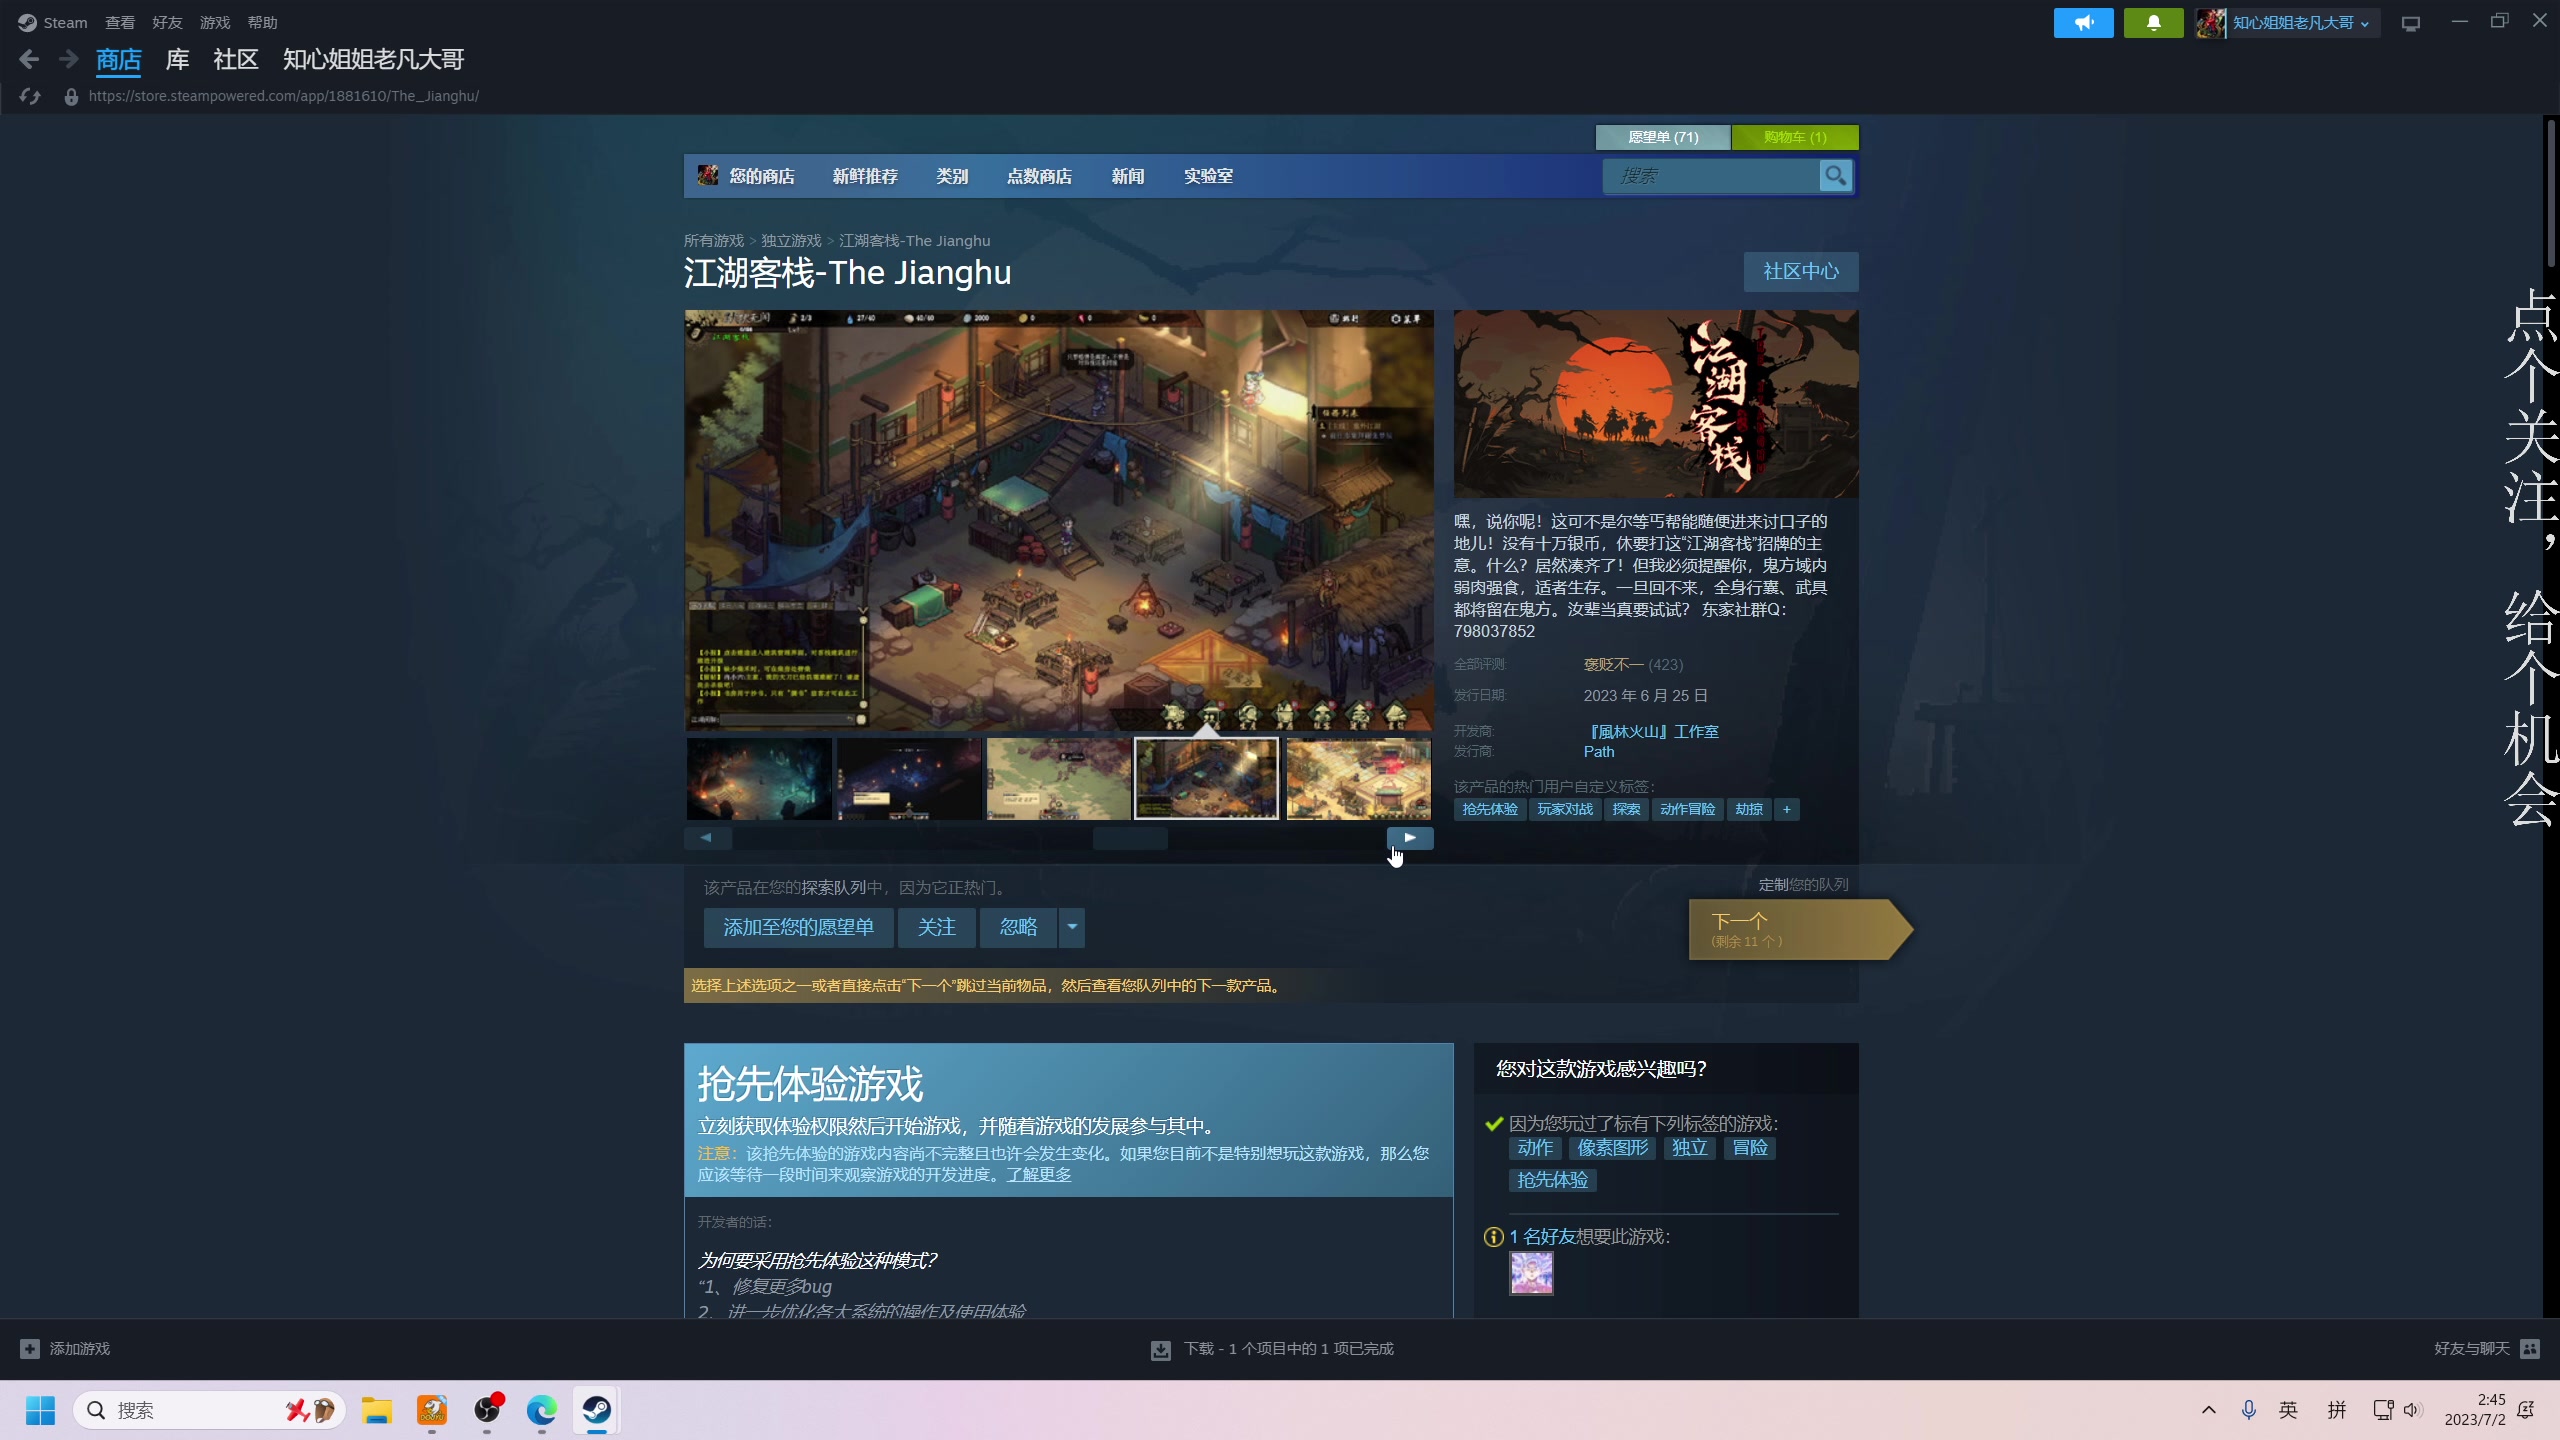
Task: Reload the store page
Action: (x=30, y=96)
